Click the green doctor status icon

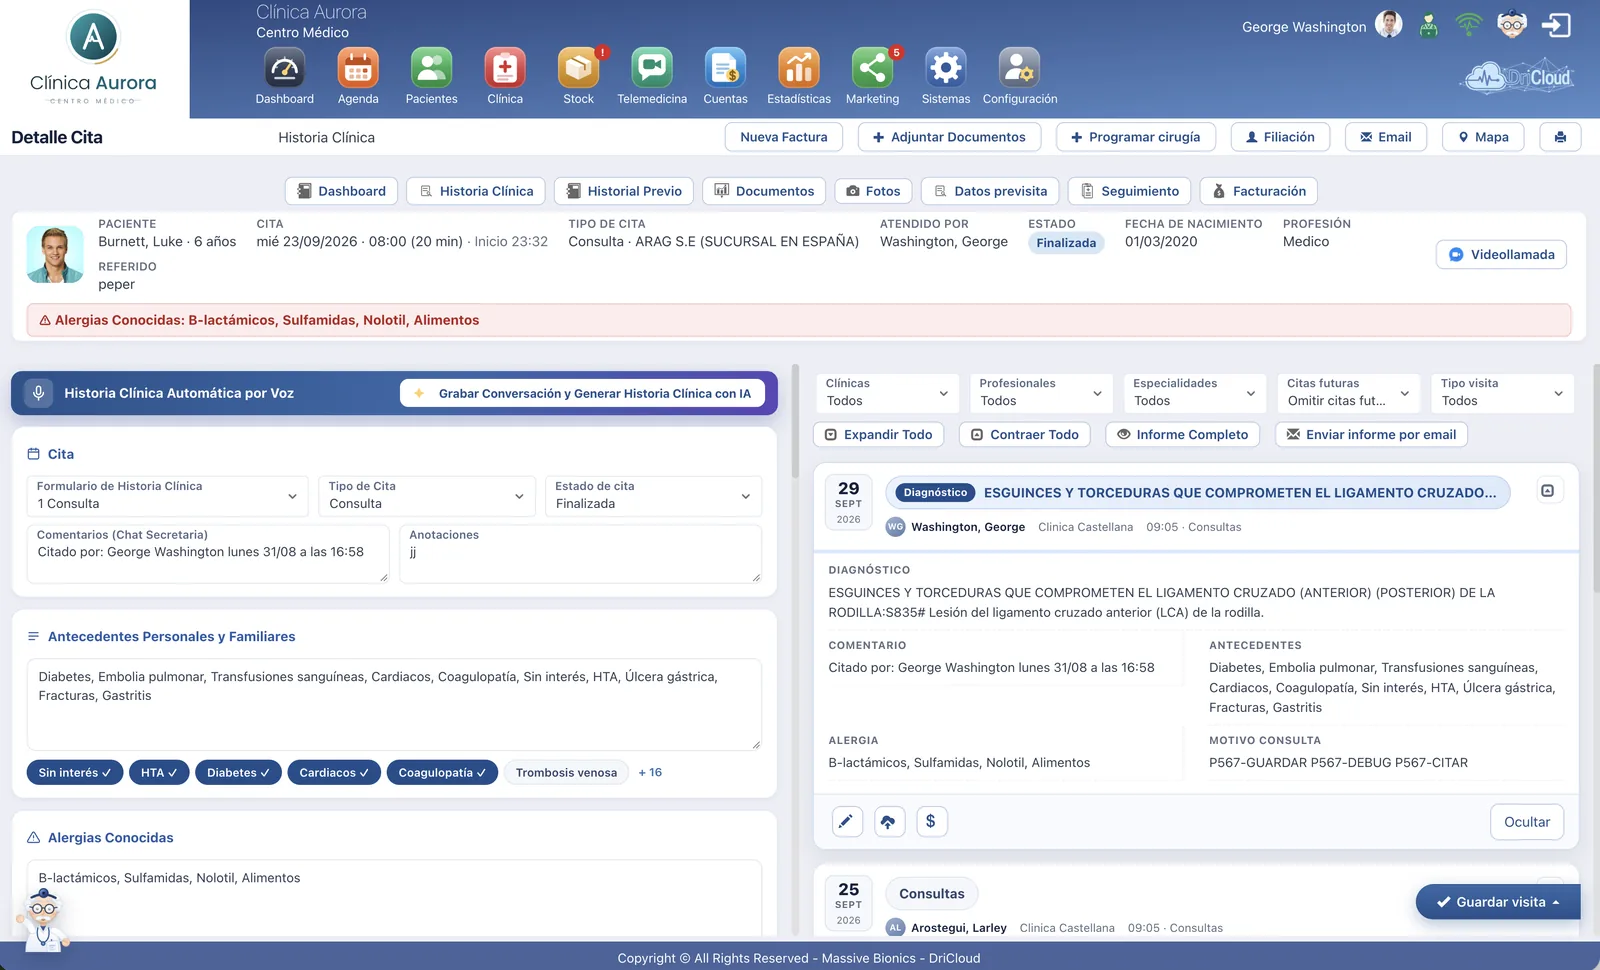click(1429, 25)
